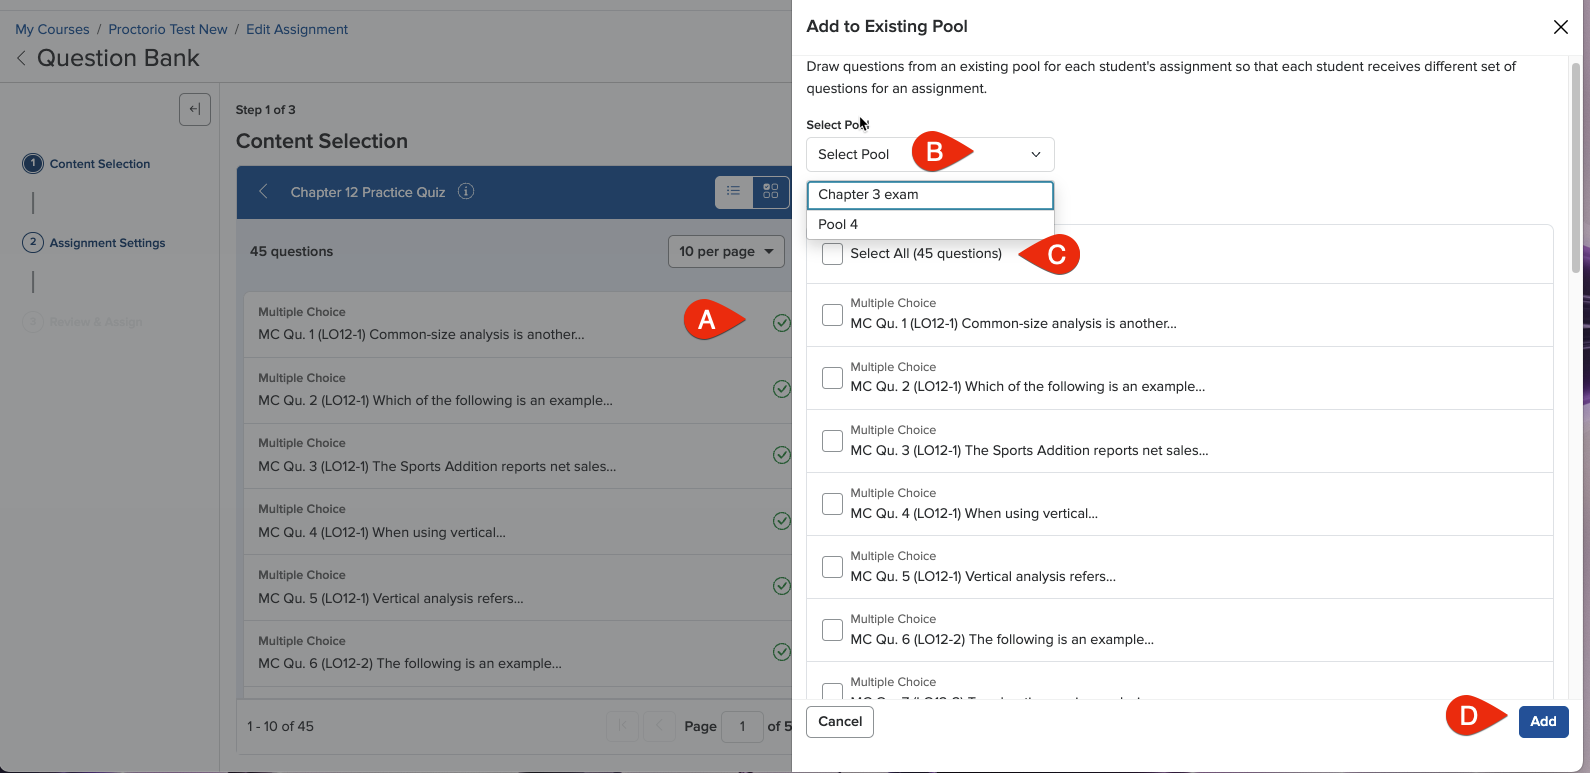Click green check for MC Qu. 5
The width and height of the screenshot is (1590, 773).
[782, 586]
